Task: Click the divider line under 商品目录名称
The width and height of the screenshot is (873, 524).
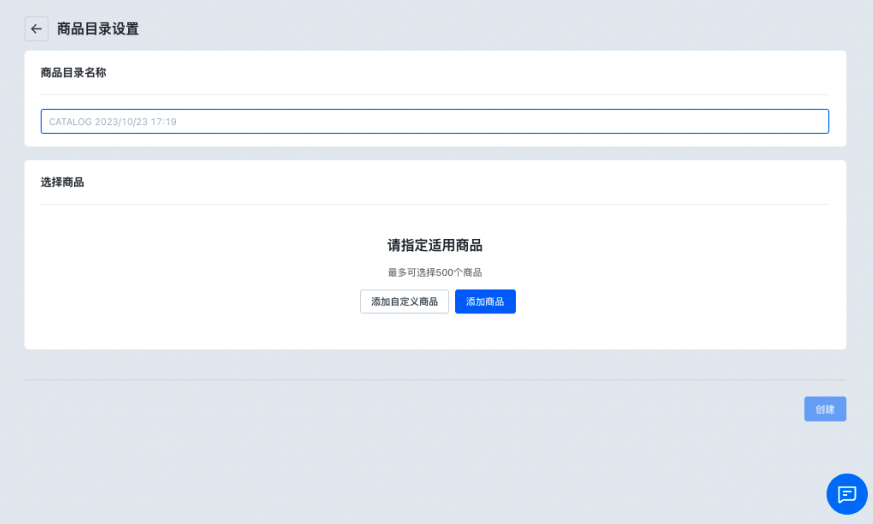Action: pos(434,95)
